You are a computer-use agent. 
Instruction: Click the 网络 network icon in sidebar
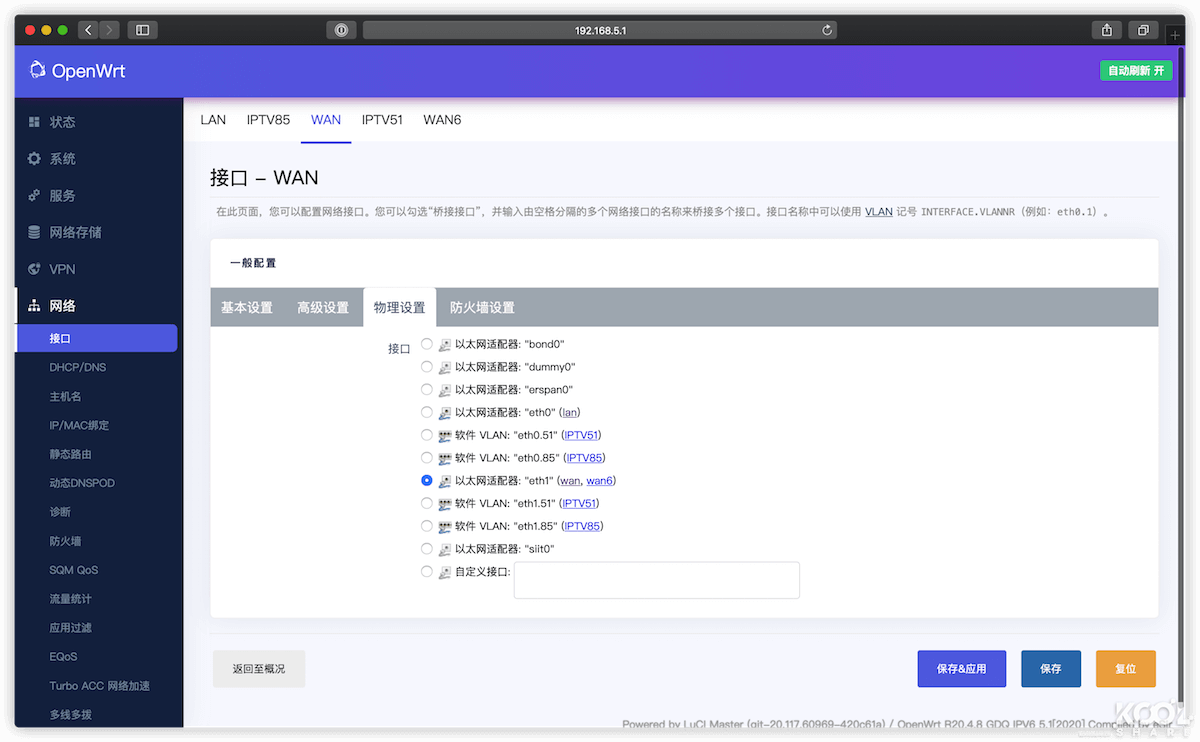32,306
